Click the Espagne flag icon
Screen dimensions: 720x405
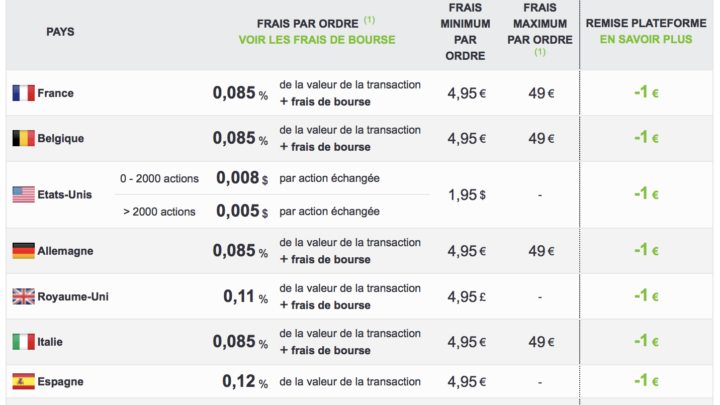[23, 381]
